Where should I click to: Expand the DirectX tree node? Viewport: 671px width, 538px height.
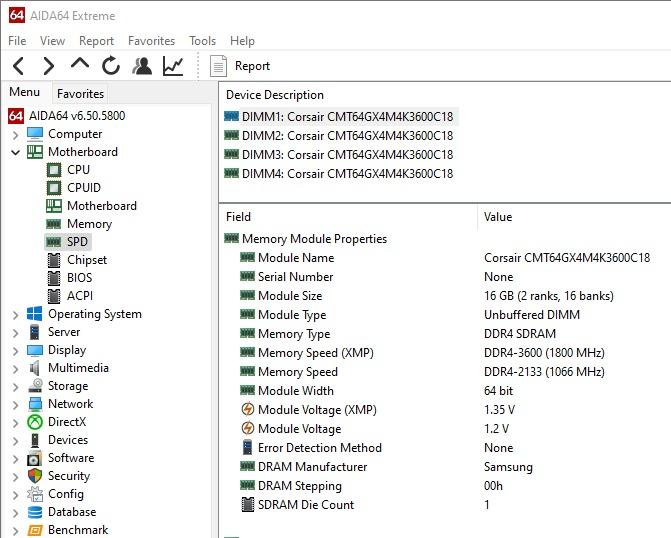(15, 423)
